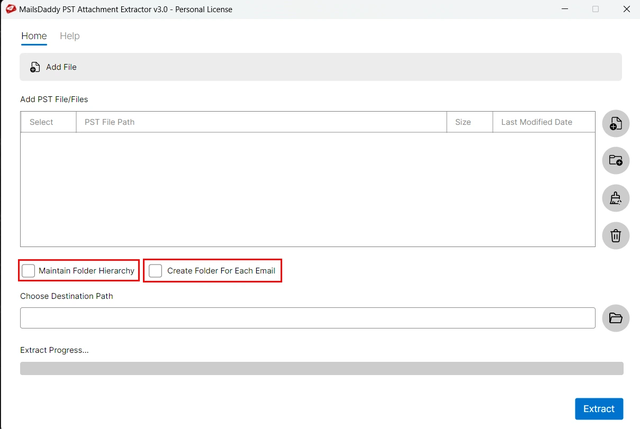Click the destination path input field

pos(308,318)
